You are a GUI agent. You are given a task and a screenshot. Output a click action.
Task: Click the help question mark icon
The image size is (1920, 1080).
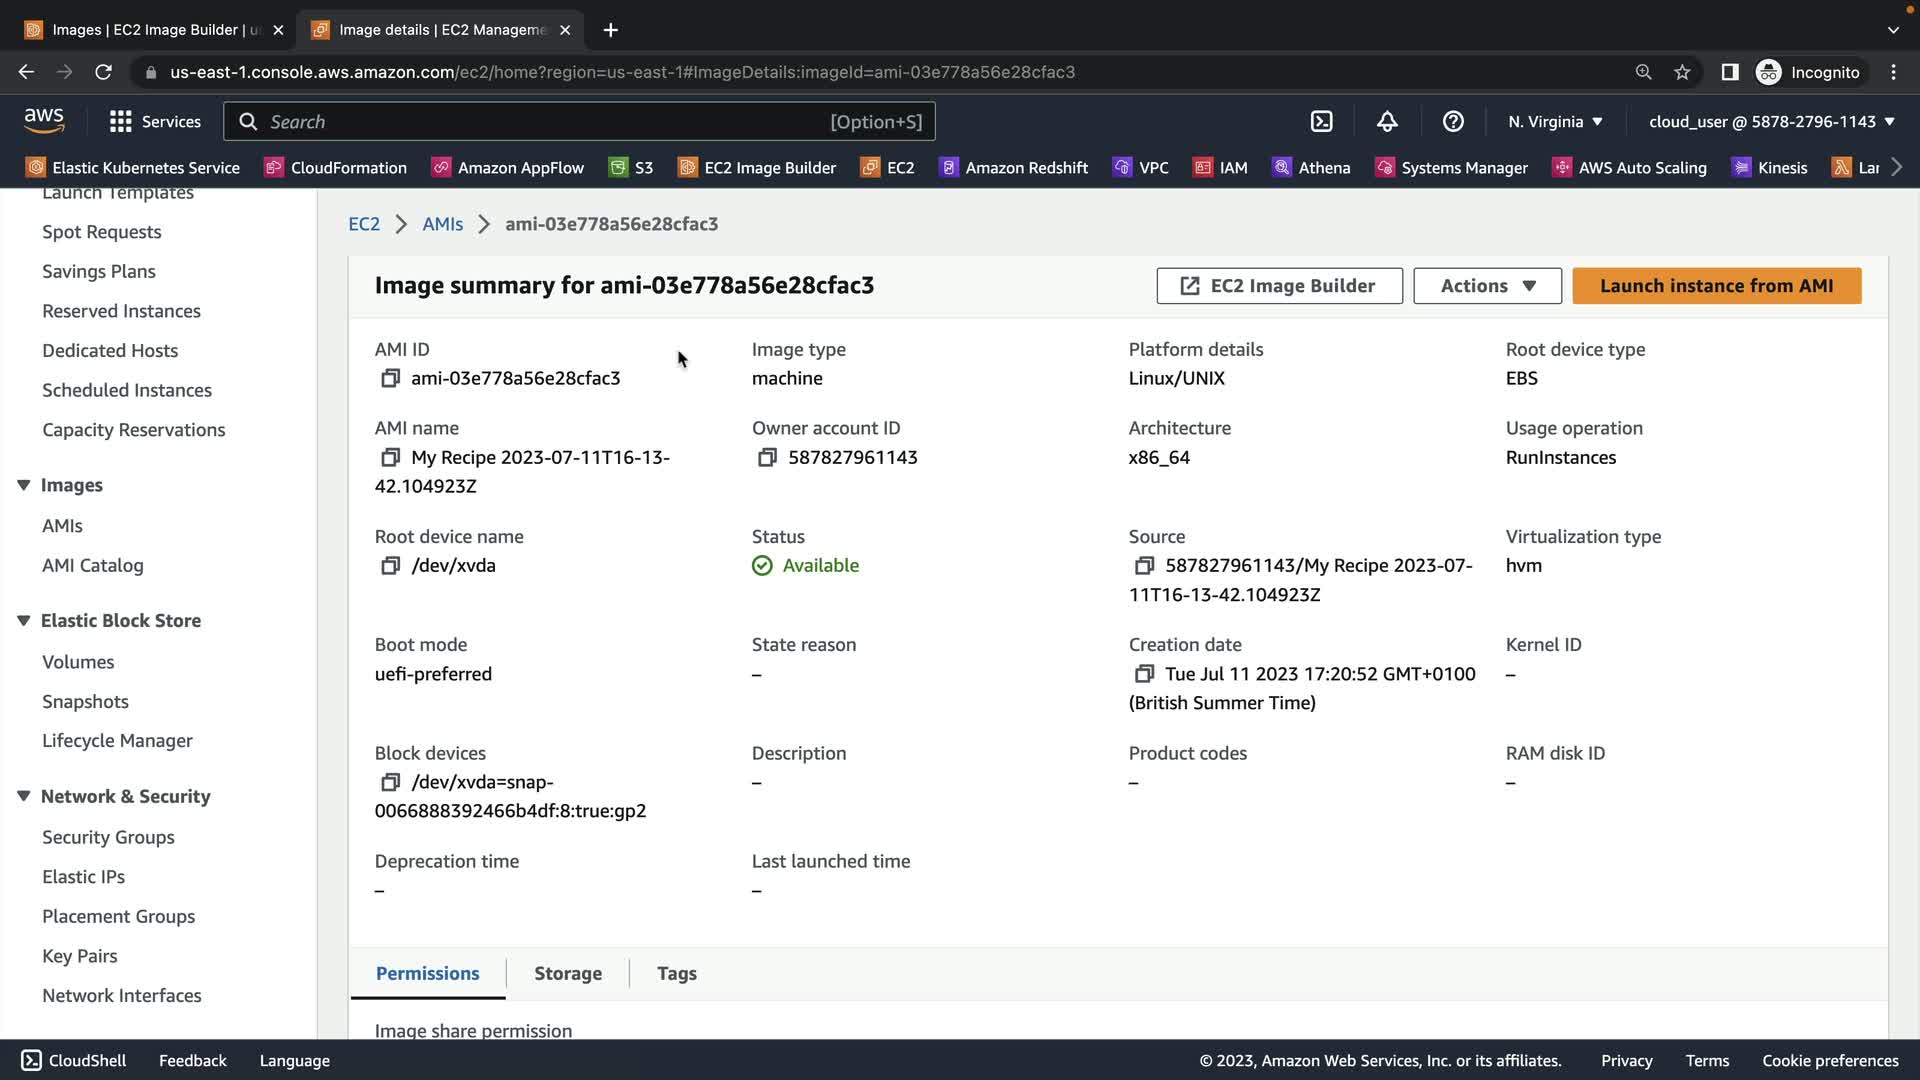tap(1453, 122)
